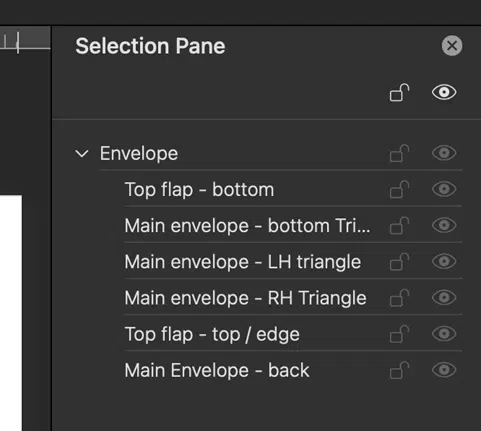This screenshot has width=481, height=431.
Task: Hide Top flap - top / edge
Action: [444, 334]
